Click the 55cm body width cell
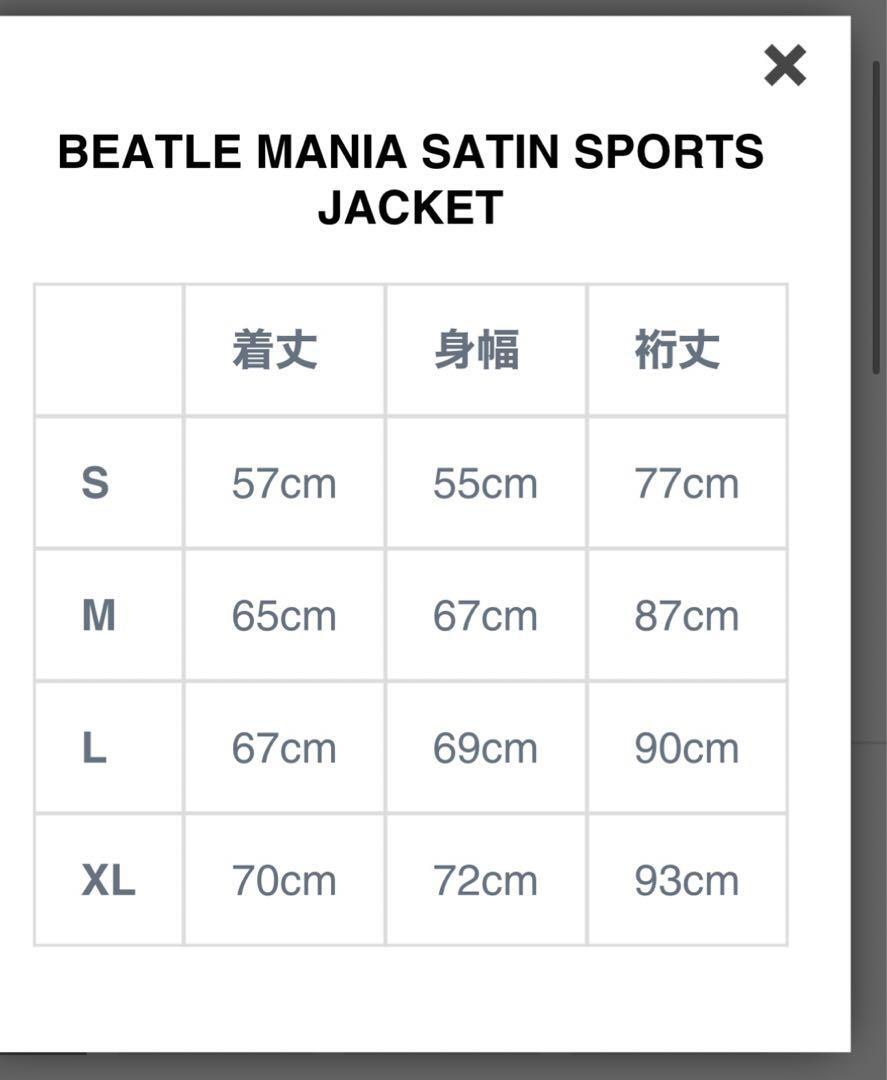Screen dimensions: 887x1080 click(x=485, y=484)
